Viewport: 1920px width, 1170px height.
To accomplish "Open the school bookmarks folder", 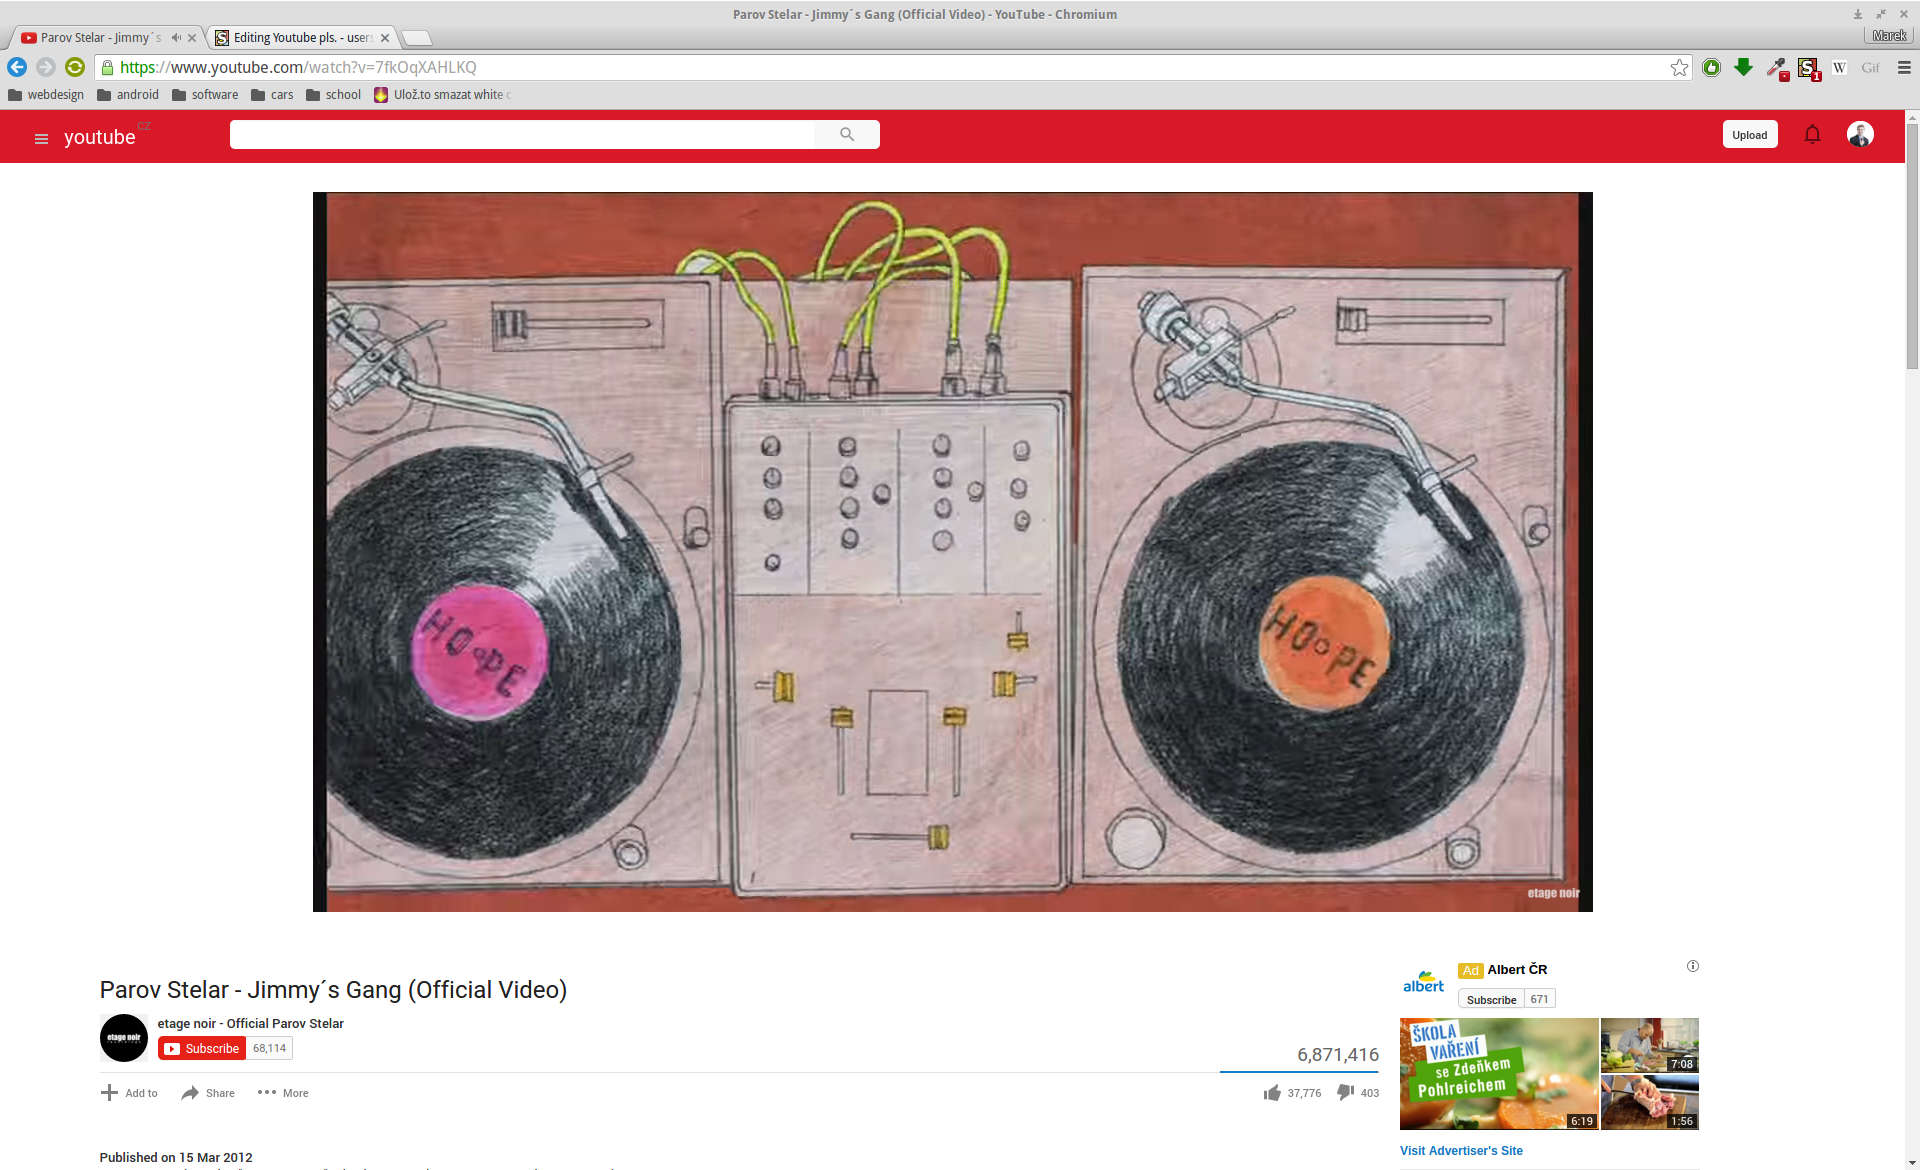I will pos(334,95).
